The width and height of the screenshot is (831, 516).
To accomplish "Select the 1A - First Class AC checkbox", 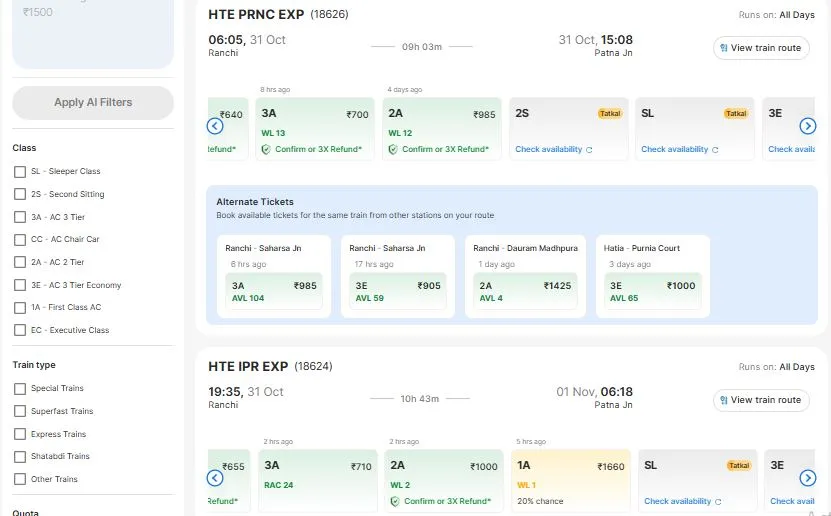I will (x=20, y=308).
